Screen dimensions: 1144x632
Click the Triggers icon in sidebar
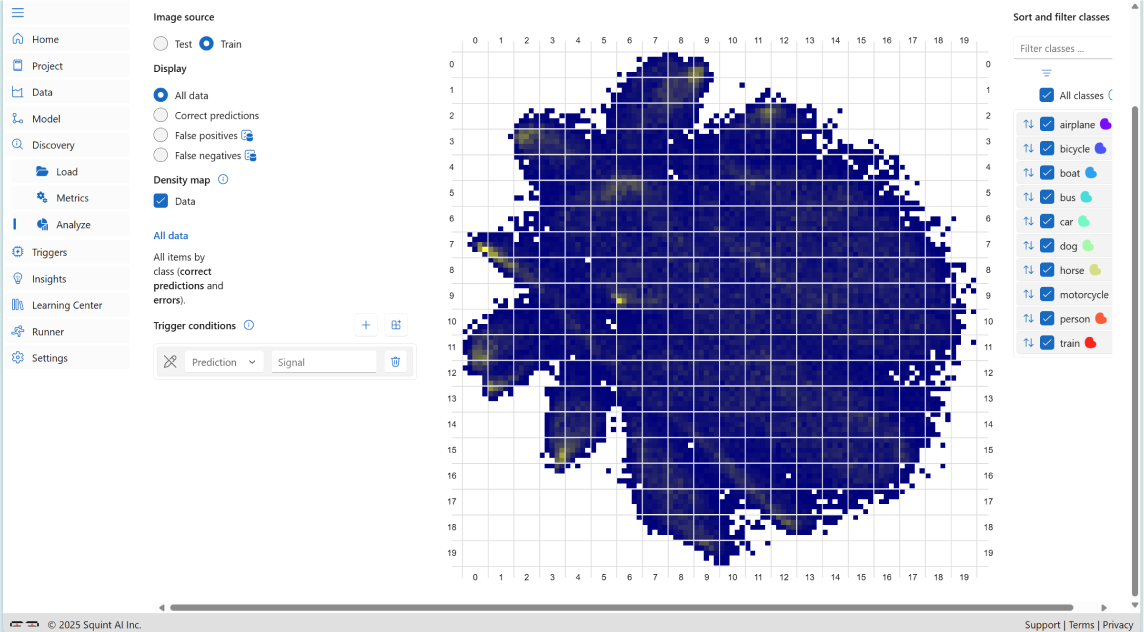pos(18,252)
